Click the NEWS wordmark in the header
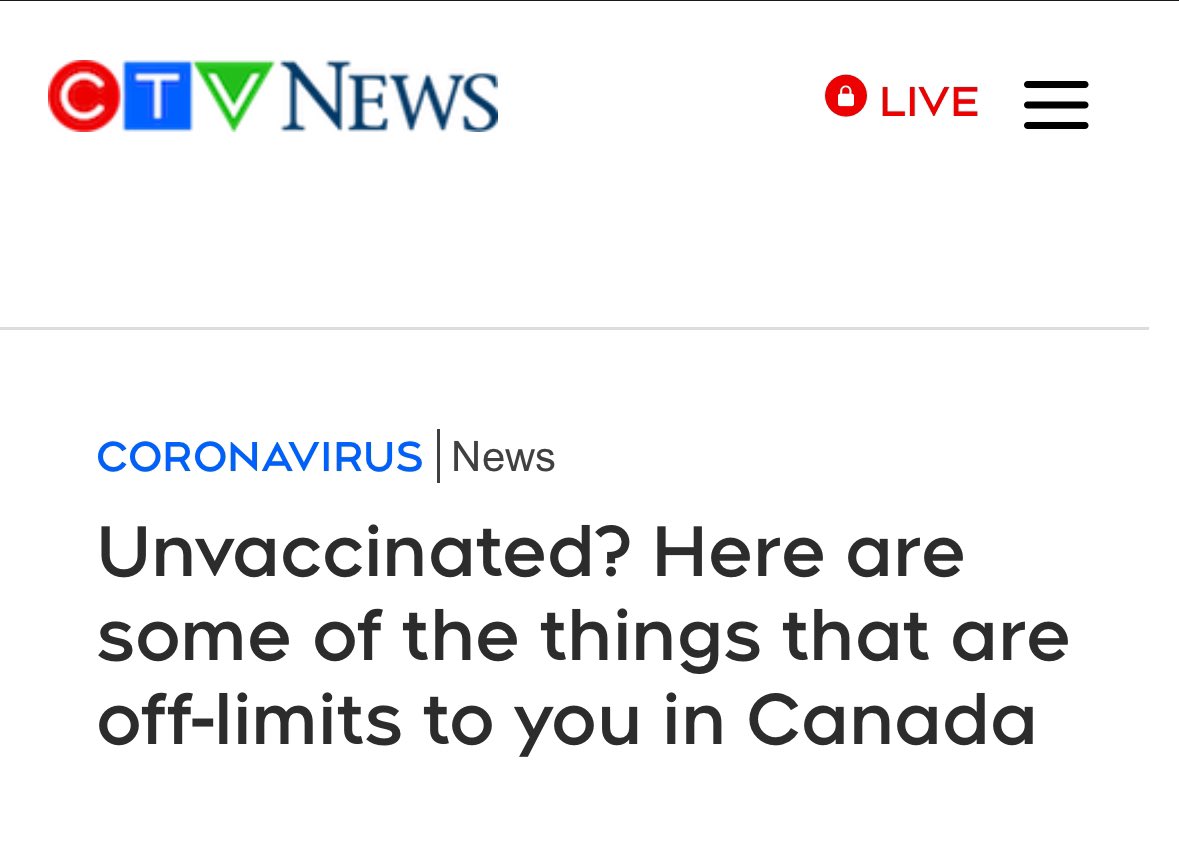 (x=390, y=98)
